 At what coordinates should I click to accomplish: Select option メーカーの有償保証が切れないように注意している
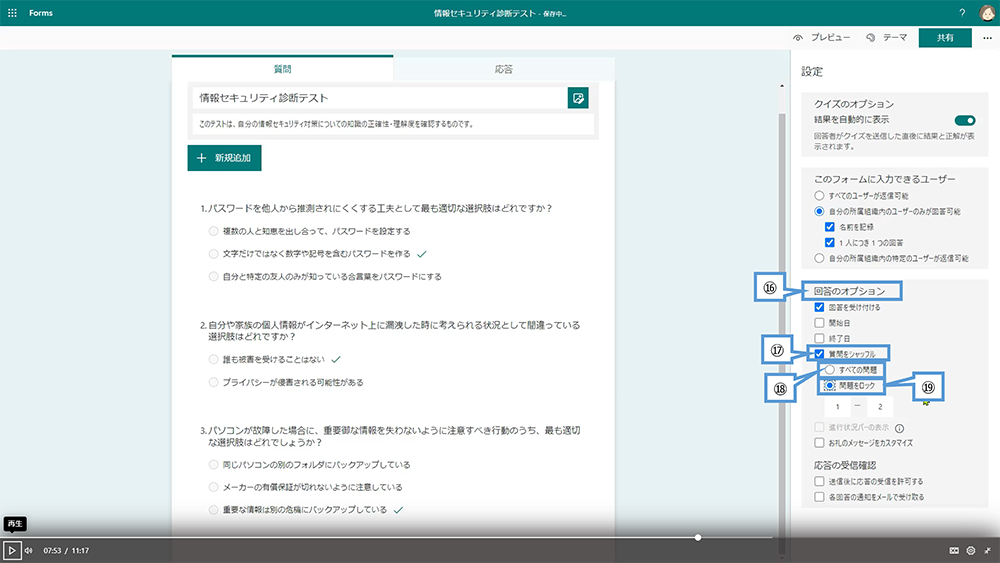pos(214,487)
